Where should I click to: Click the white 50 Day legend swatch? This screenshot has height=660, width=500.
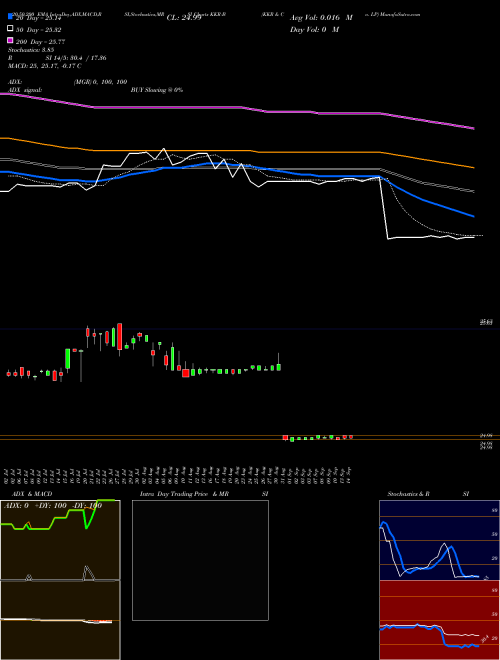click(x=11, y=29)
